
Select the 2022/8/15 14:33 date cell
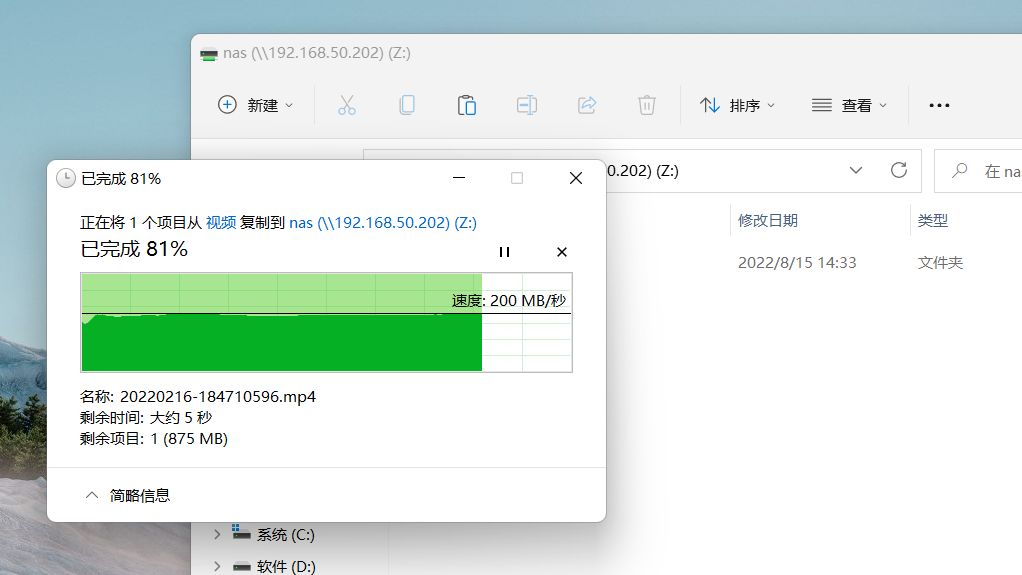(797, 263)
